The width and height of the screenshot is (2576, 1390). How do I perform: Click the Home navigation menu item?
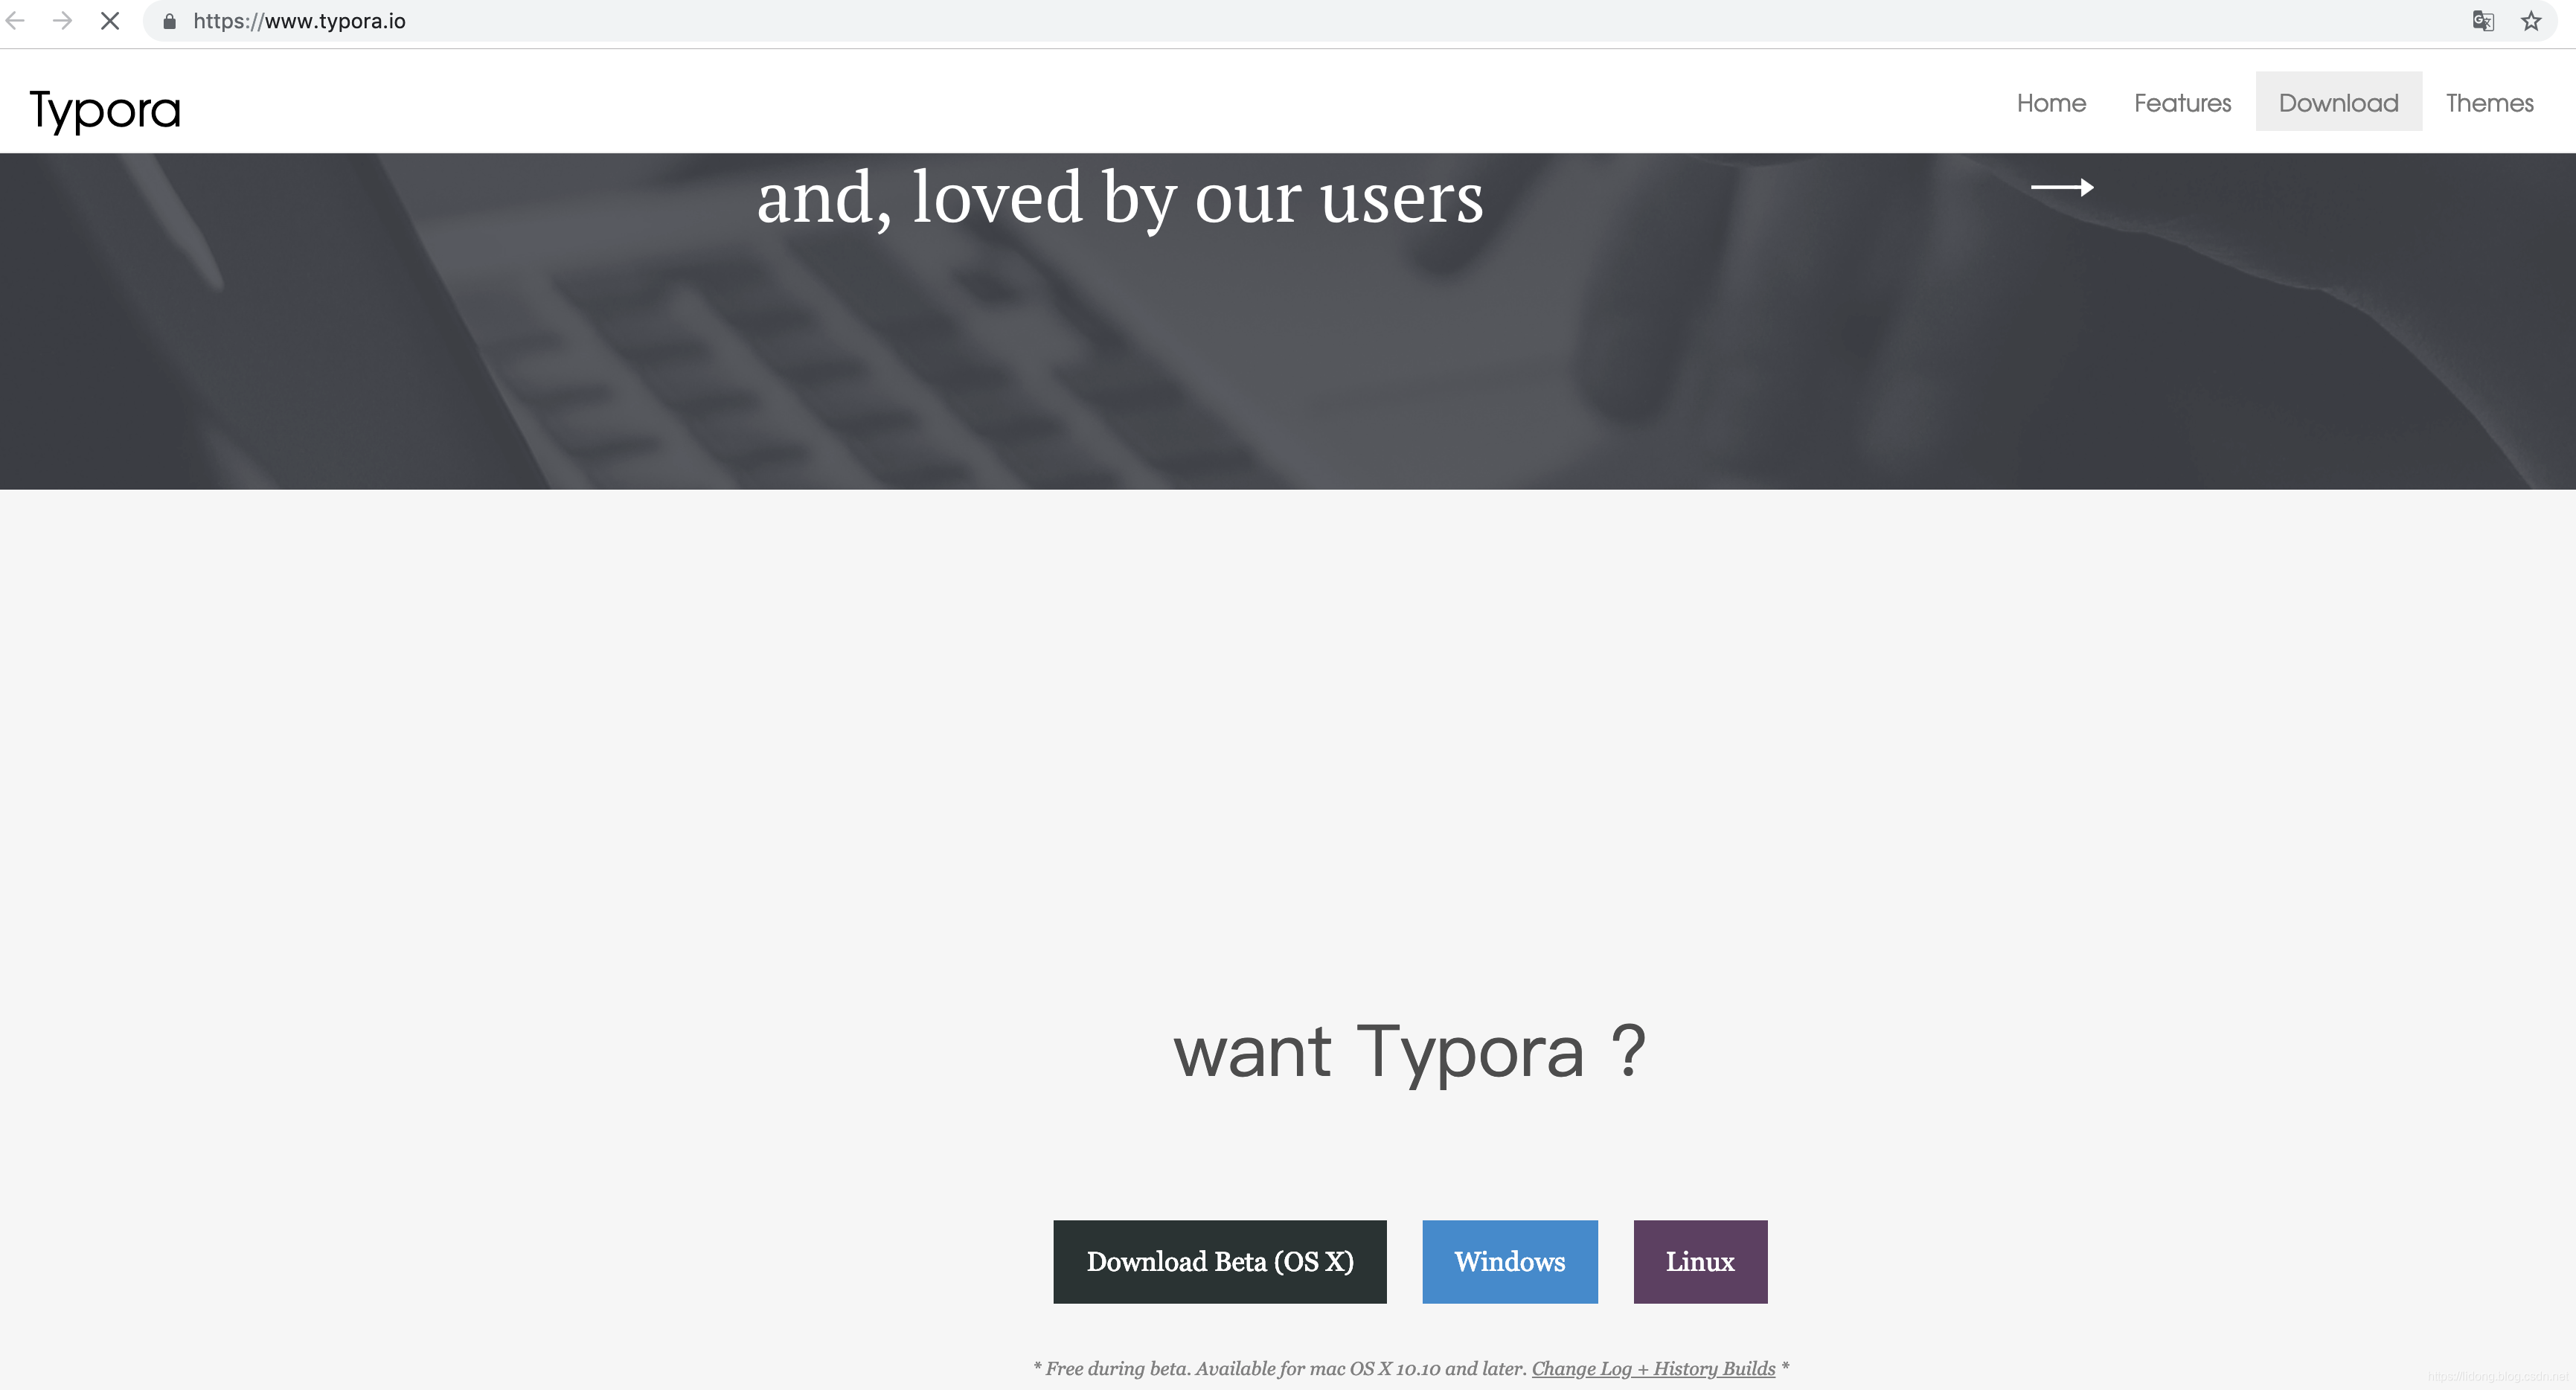2051,103
